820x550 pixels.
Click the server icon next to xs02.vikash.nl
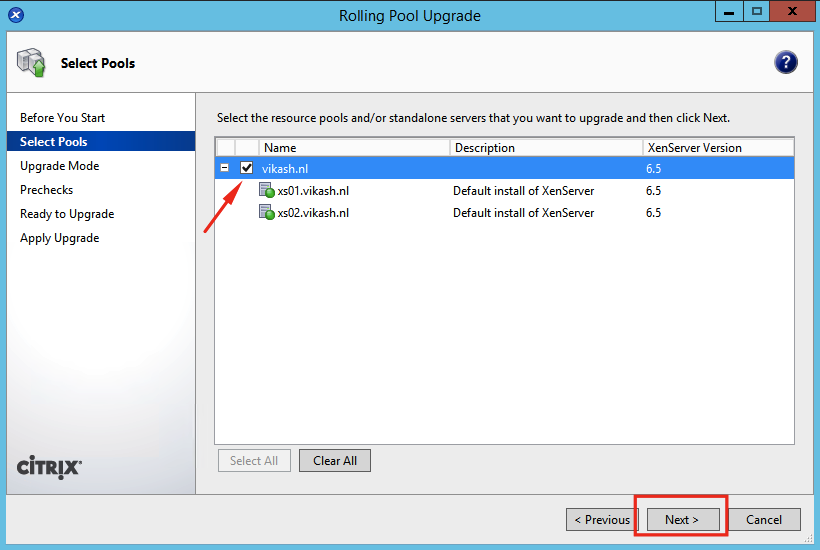(x=267, y=212)
